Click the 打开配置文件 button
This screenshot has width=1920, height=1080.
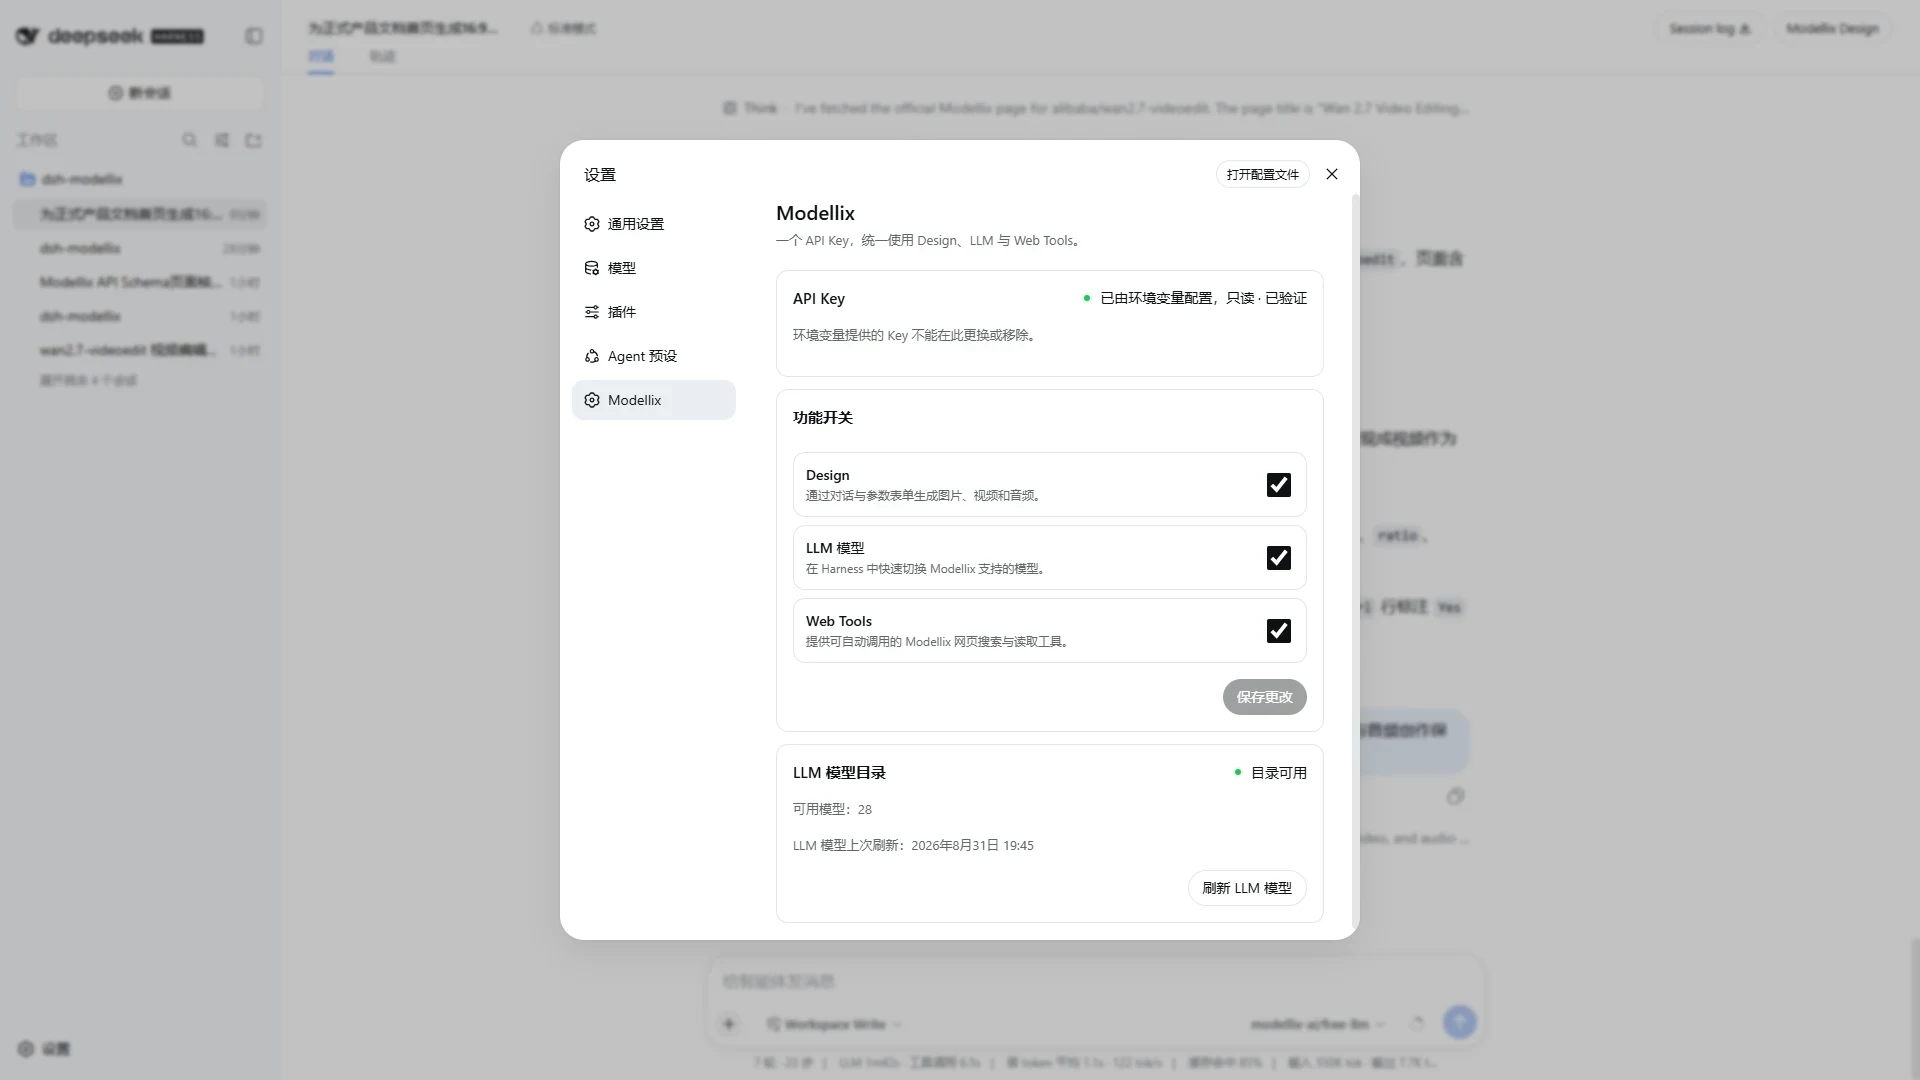1262,174
